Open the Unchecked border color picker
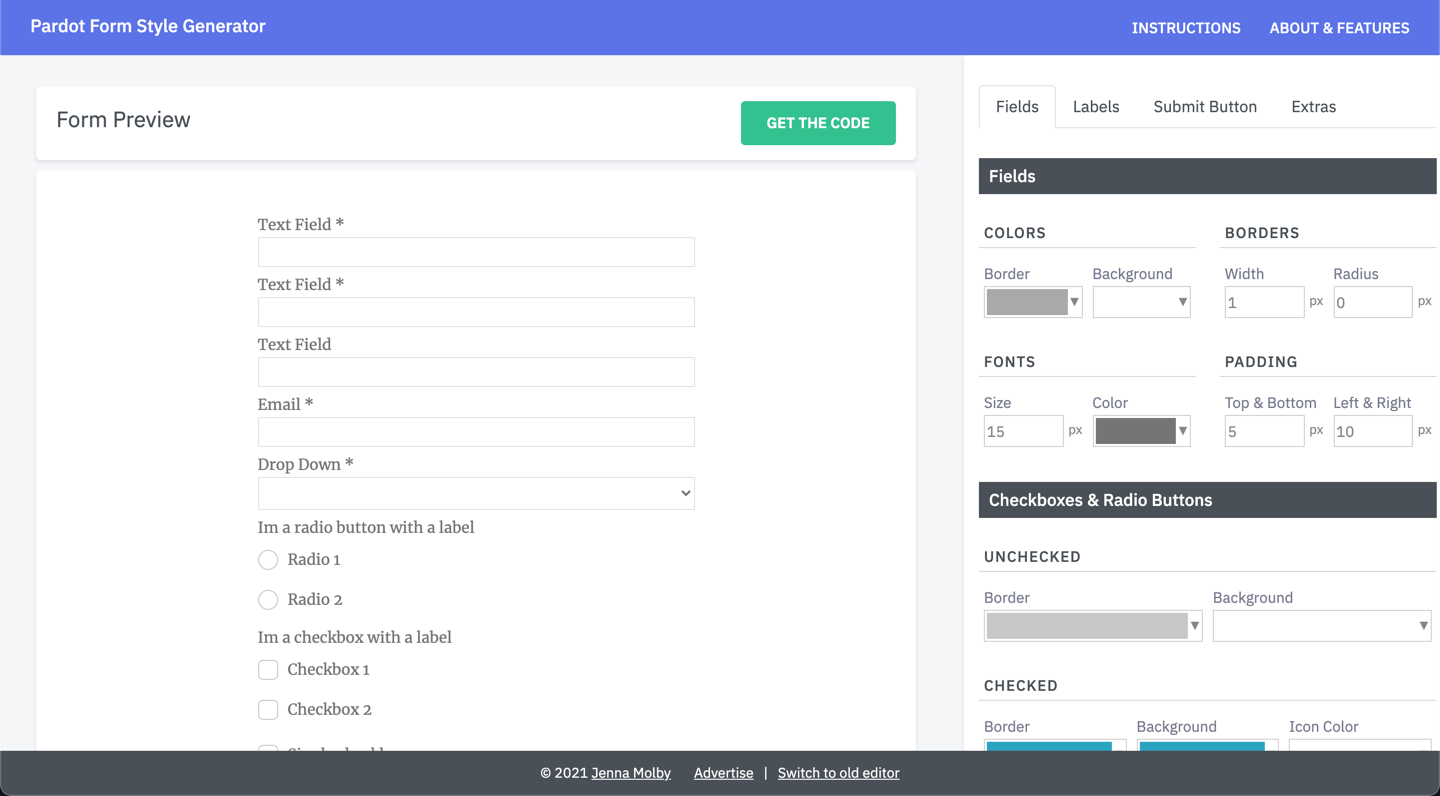The height and width of the screenshot is (796, 1440). click(1092, 626)
